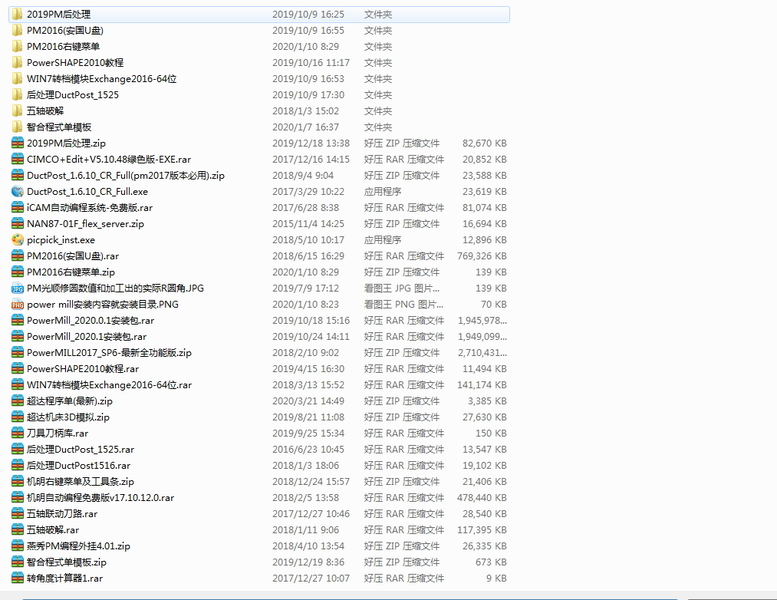Click archive icon of PowerMill_2020.0.1安装包.rar
This screenshot has height=600, width=777.
pyautogui.click(x=17, y=320)
